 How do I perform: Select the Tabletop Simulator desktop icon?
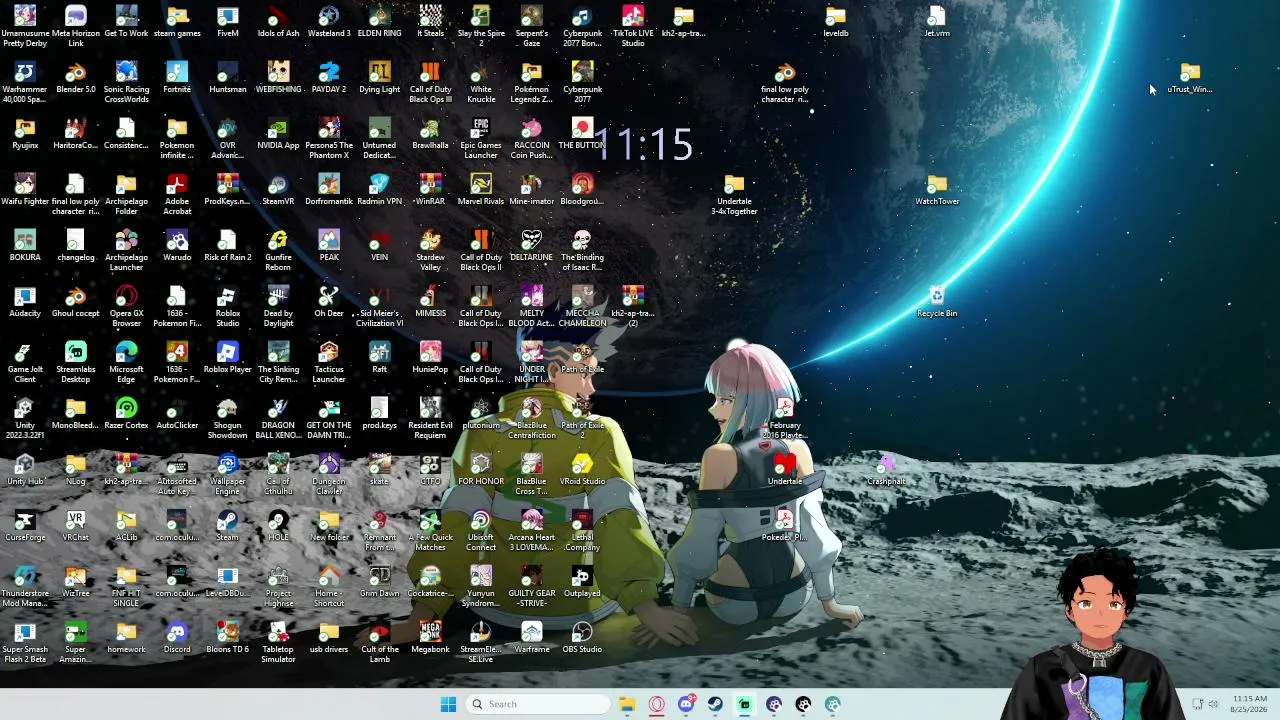(278, 642)
